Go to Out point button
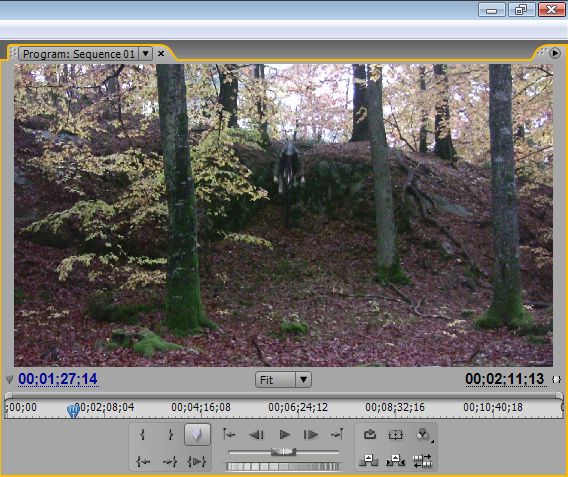Screen dimensions: 568x477 pos(170,461)
